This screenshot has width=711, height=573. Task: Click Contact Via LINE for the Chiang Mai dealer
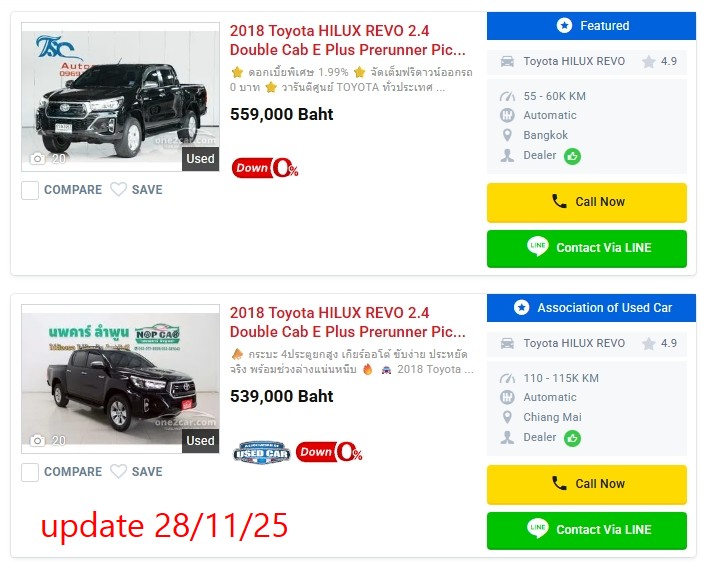[x=587, y=530]
